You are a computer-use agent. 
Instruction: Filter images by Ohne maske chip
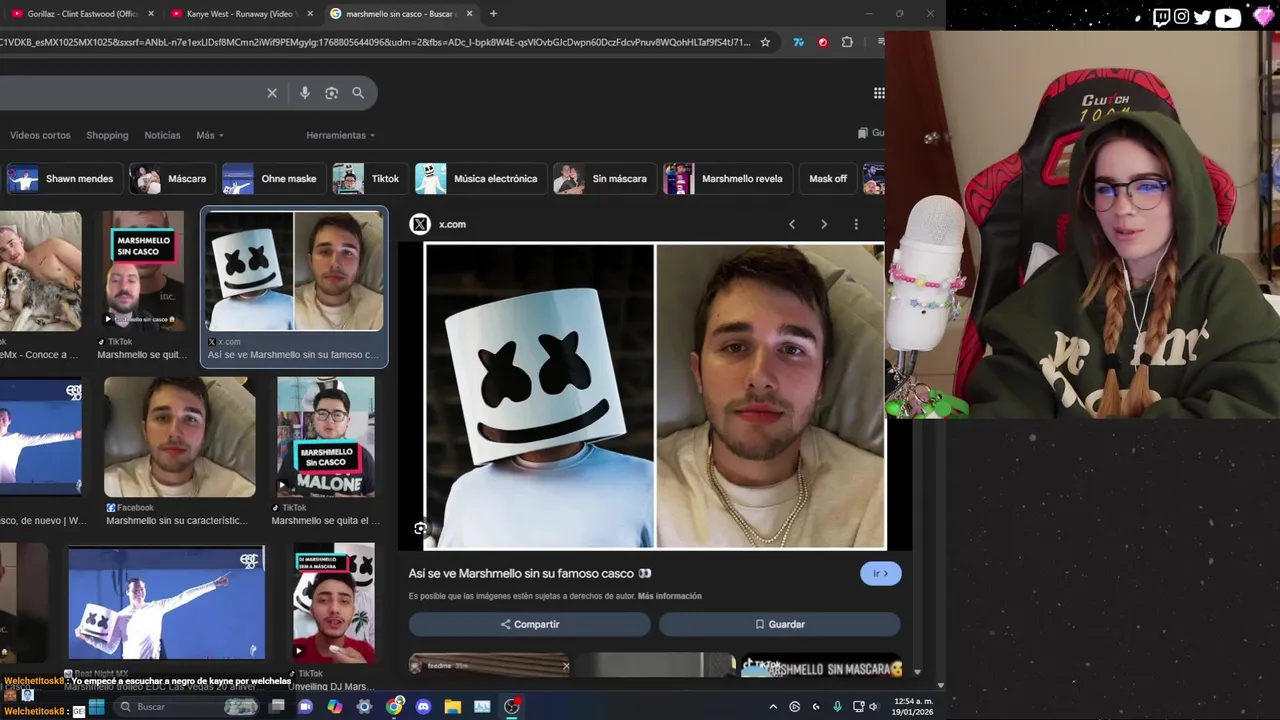click(x=273, y=179)
